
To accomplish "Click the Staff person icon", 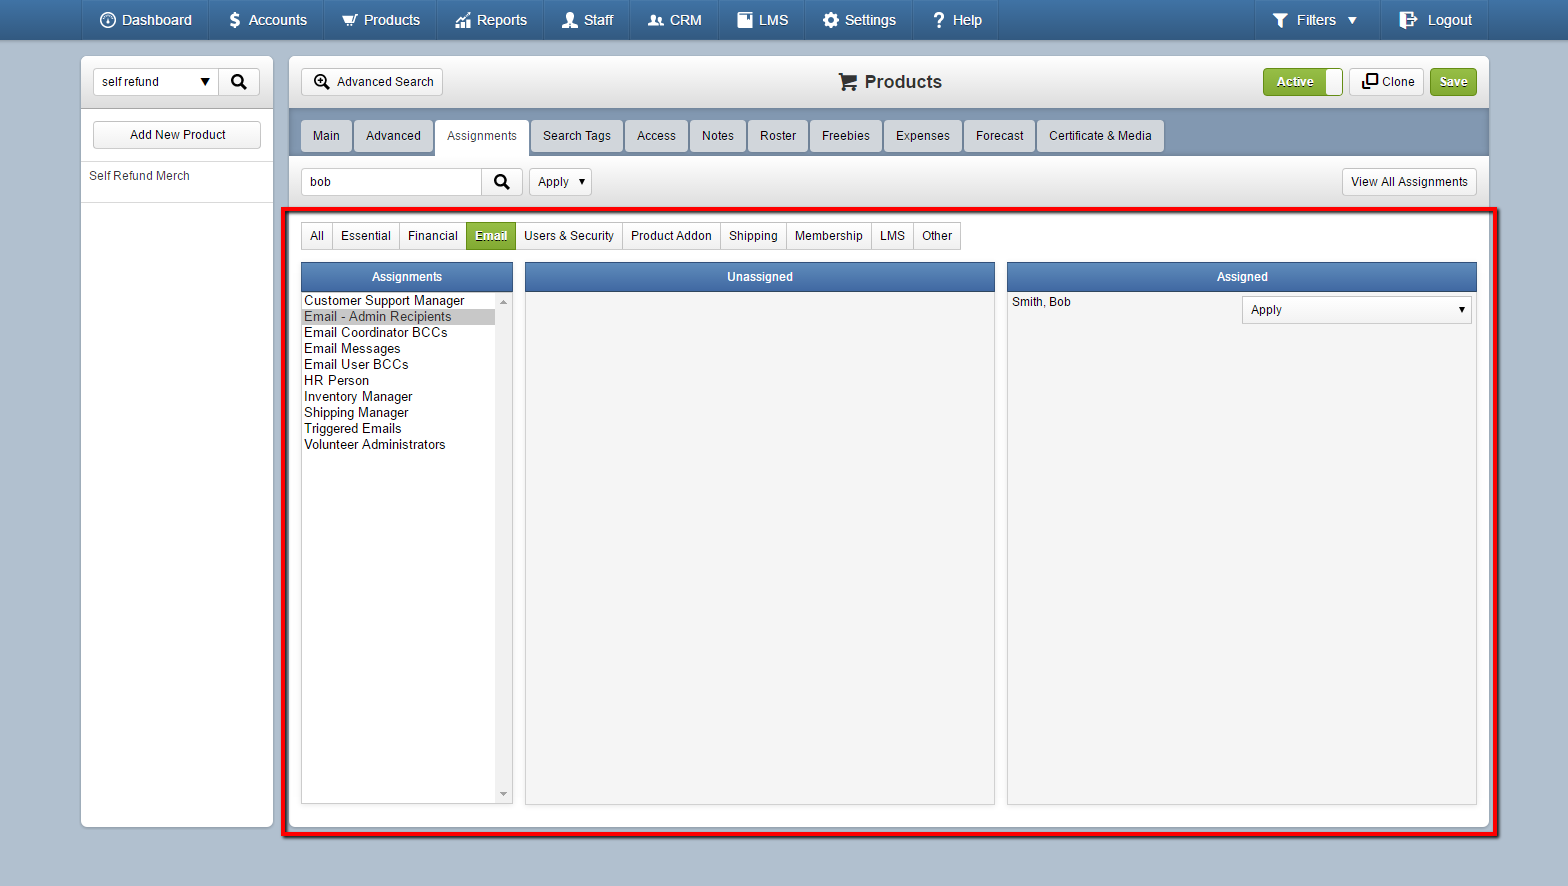I will (570, 20).
